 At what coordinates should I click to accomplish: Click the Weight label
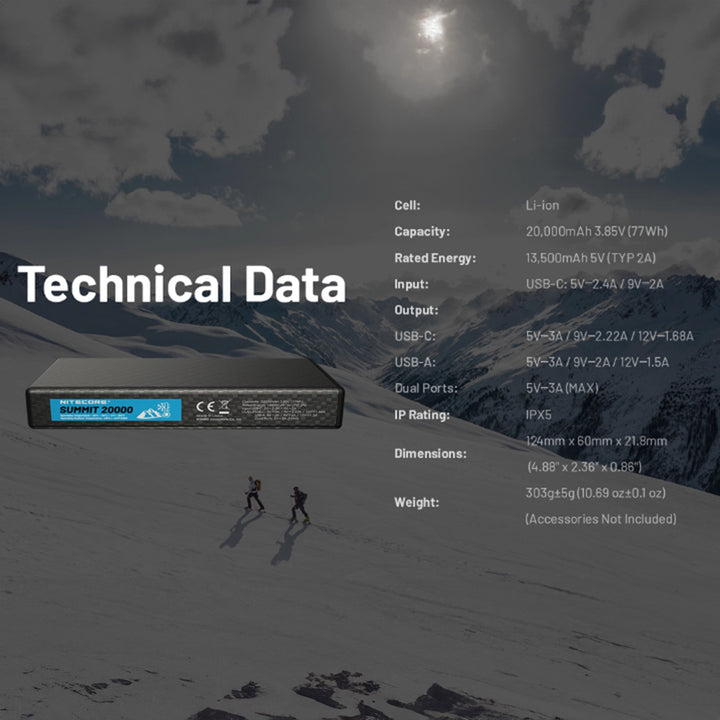pyautogui.click(x=415, y=502)
